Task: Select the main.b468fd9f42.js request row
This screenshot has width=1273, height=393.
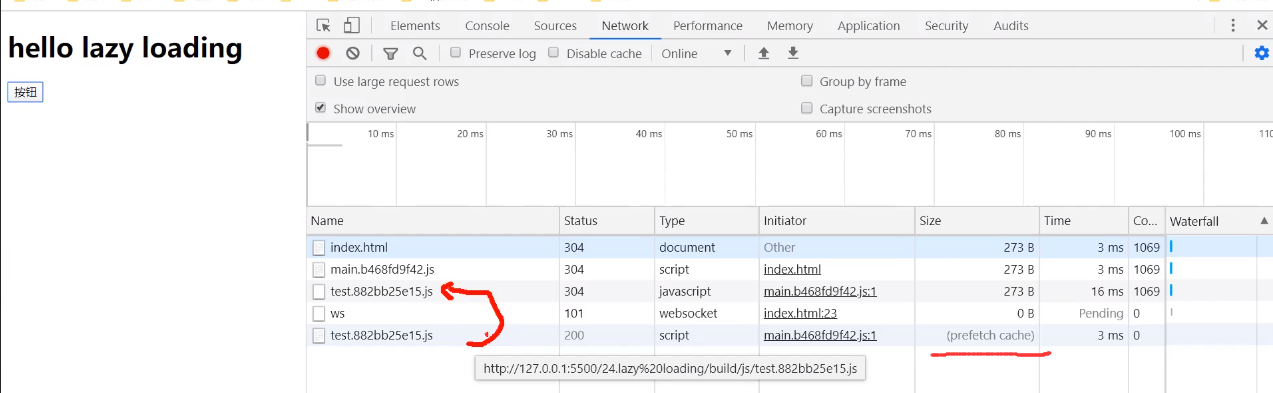Action: coord(790,269)
